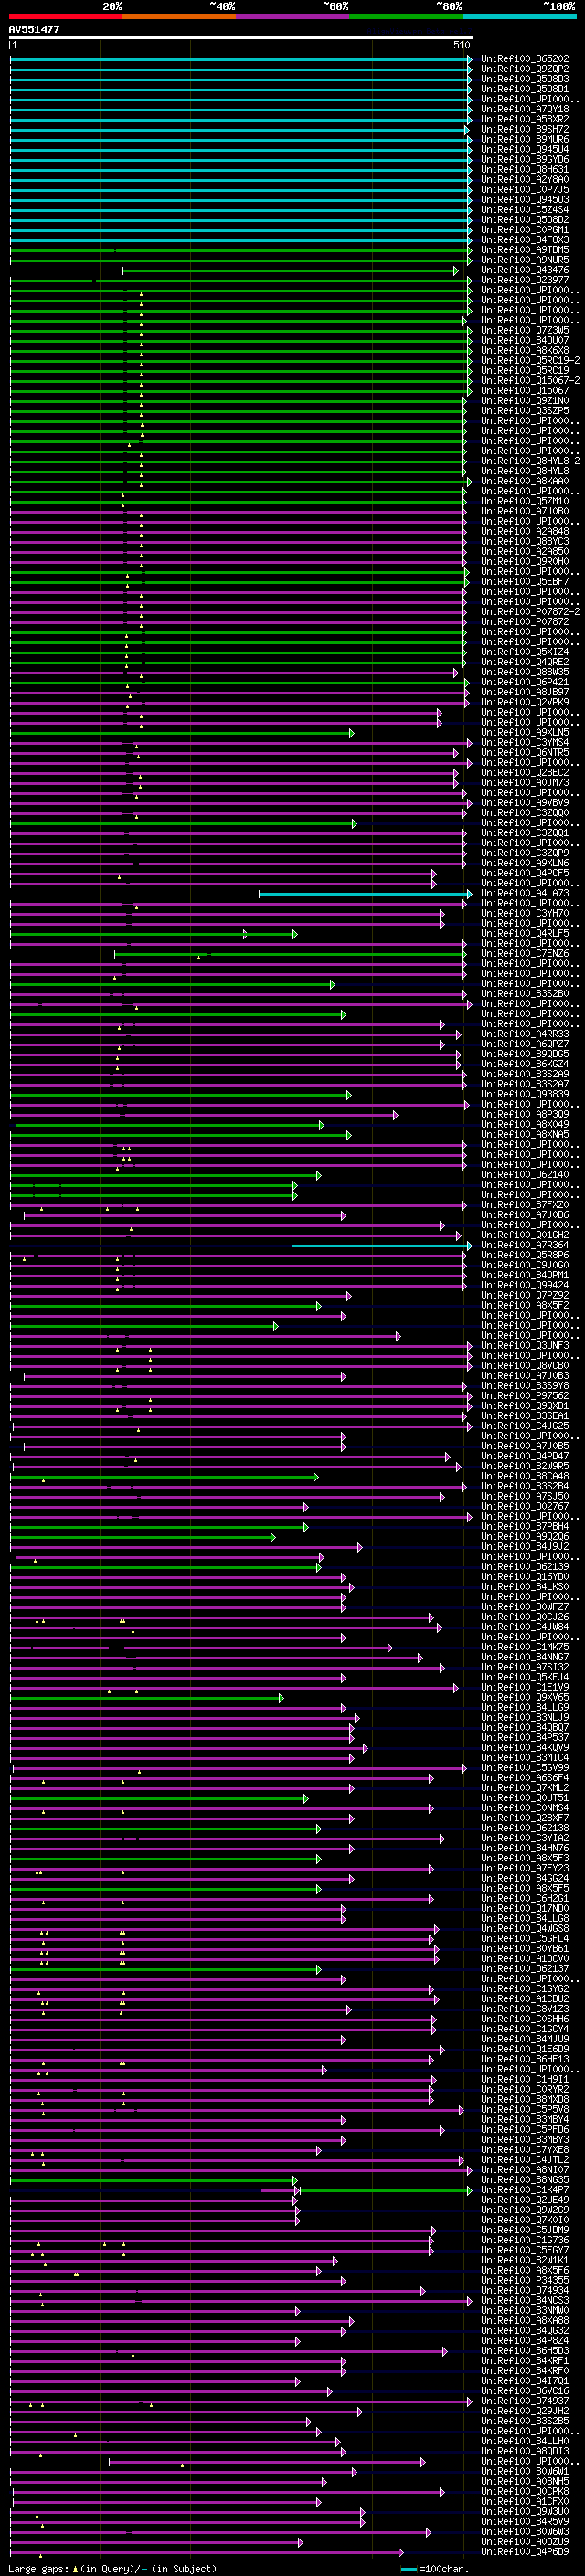
Task: Select label UniRef100_B4P8Z4
Action: pyautogui.click(x=524, y=2341)
